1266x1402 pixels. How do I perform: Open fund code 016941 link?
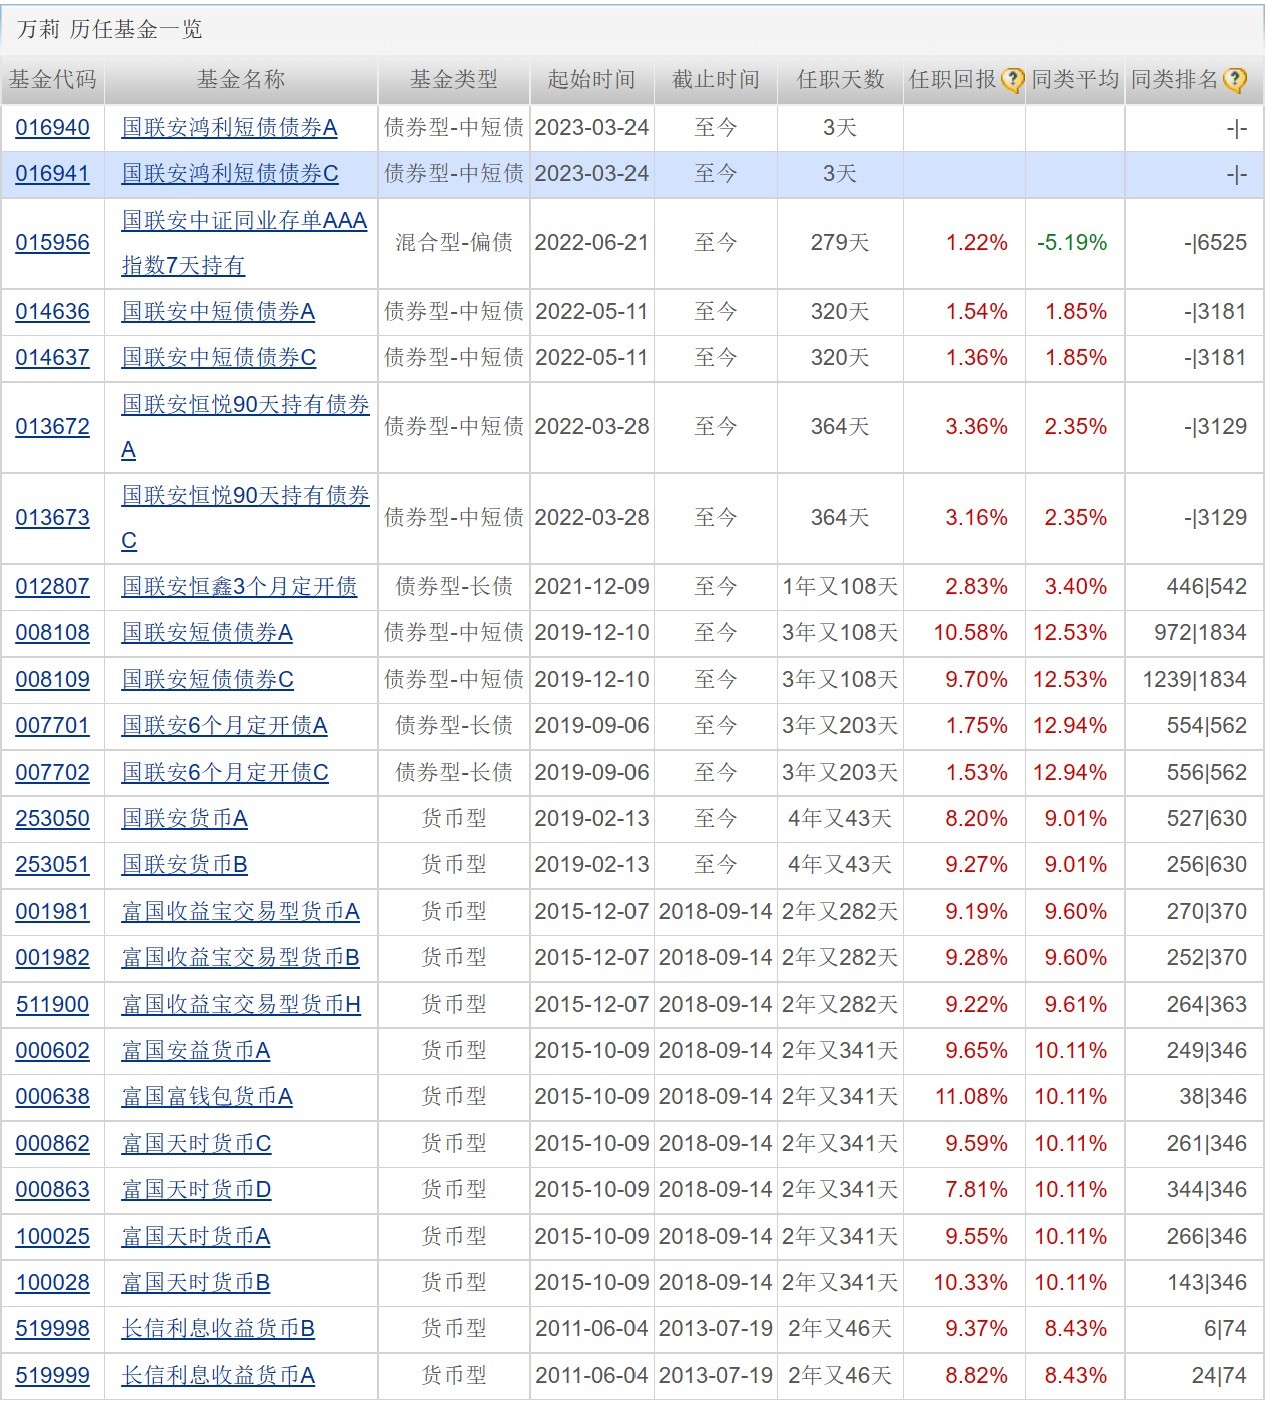point(52,174)
